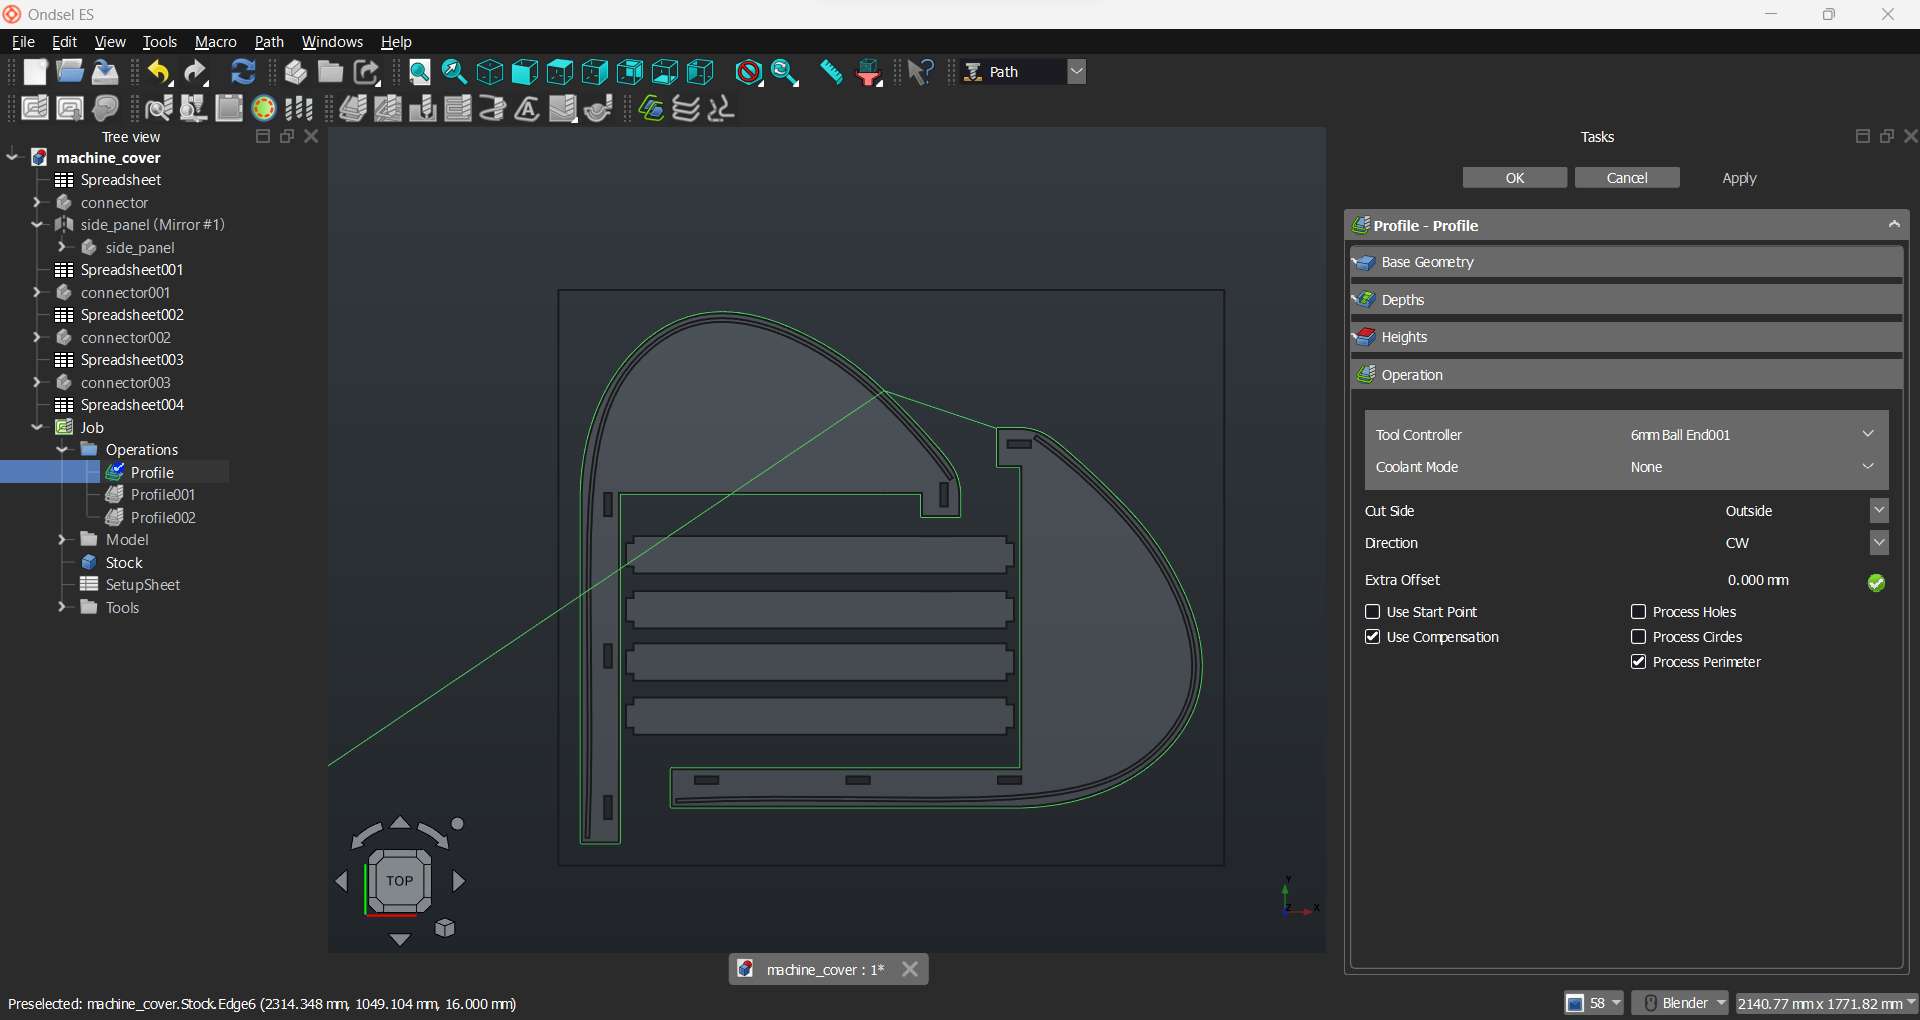This screenshot has width=1920, height=1020.
Task: Open the Macro menu
Action: coord(215,42)
